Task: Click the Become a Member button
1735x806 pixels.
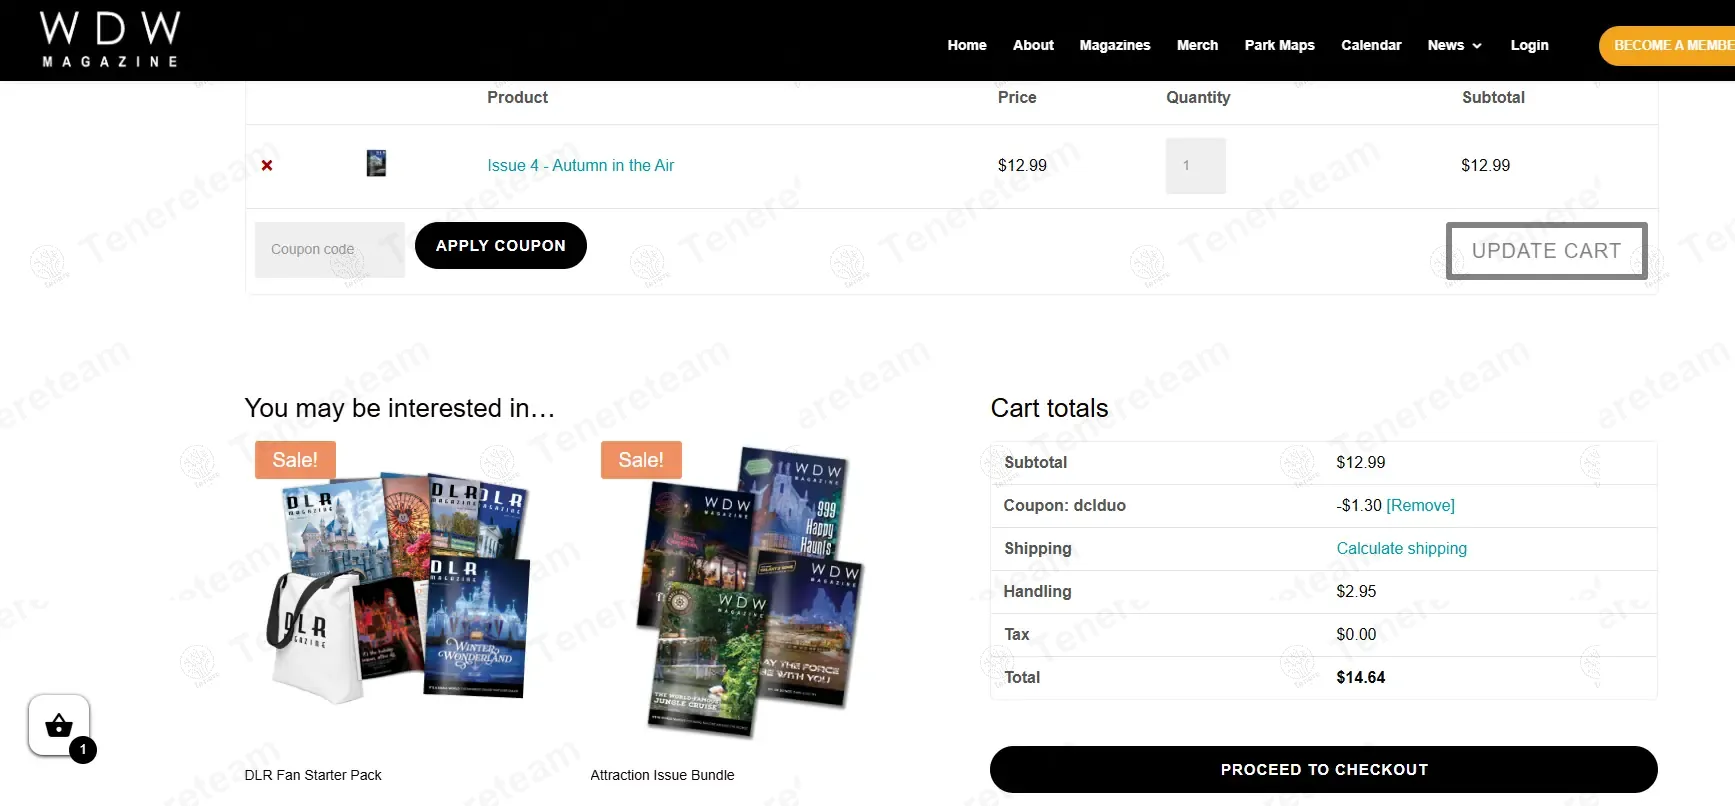Action: tap(1667, 46)
